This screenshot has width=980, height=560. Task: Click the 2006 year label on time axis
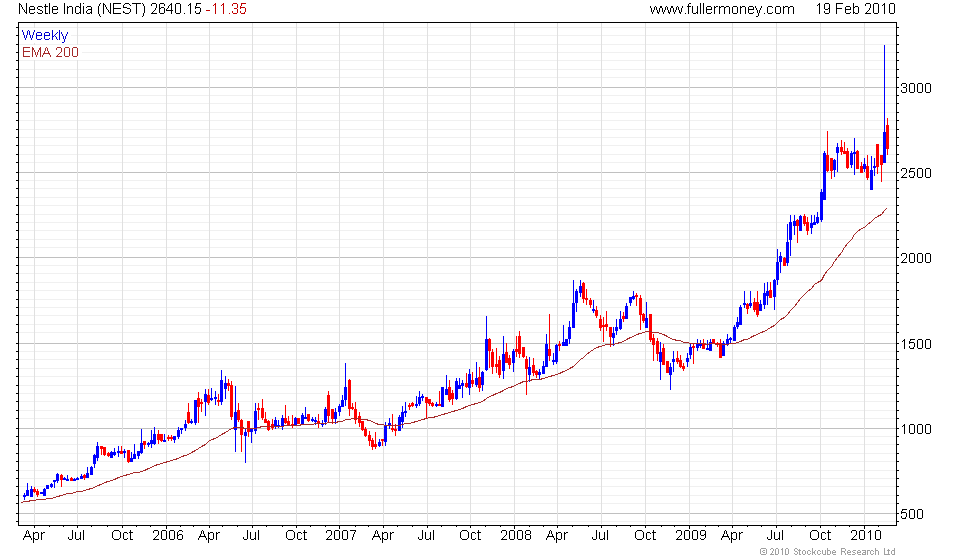[x=168, y=536]
